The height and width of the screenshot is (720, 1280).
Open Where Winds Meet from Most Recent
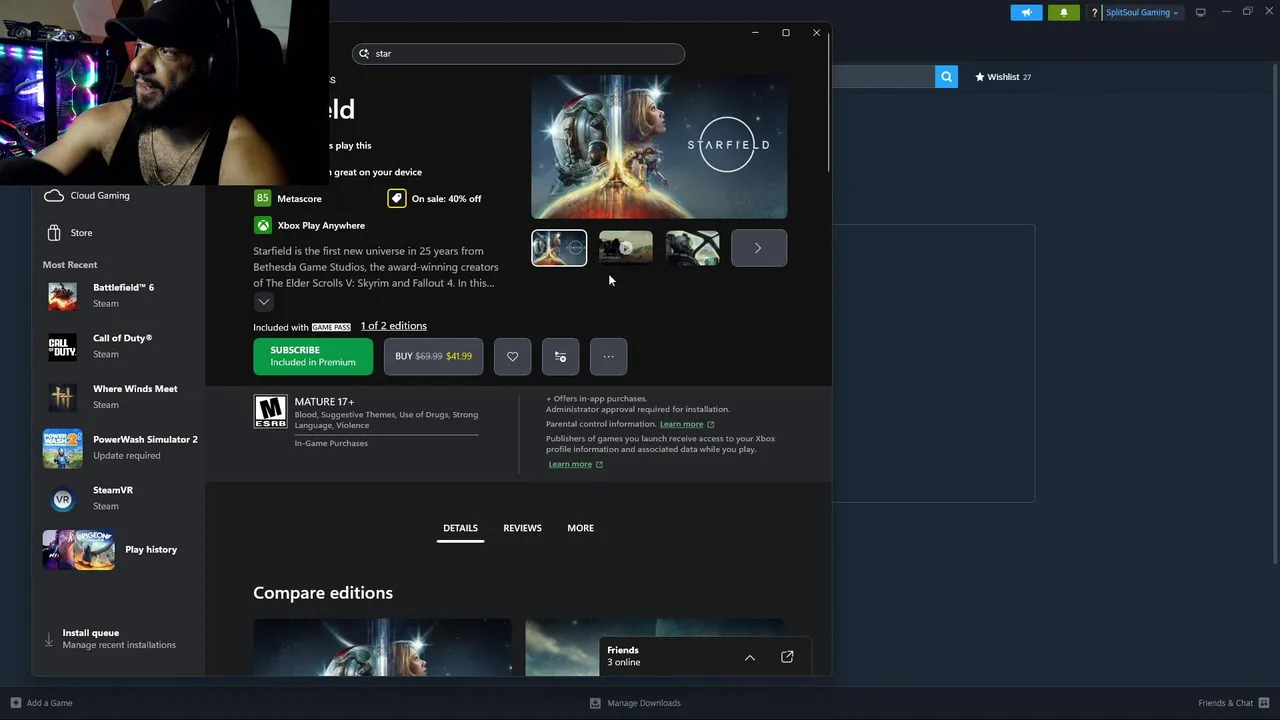(x=118, y=397)
